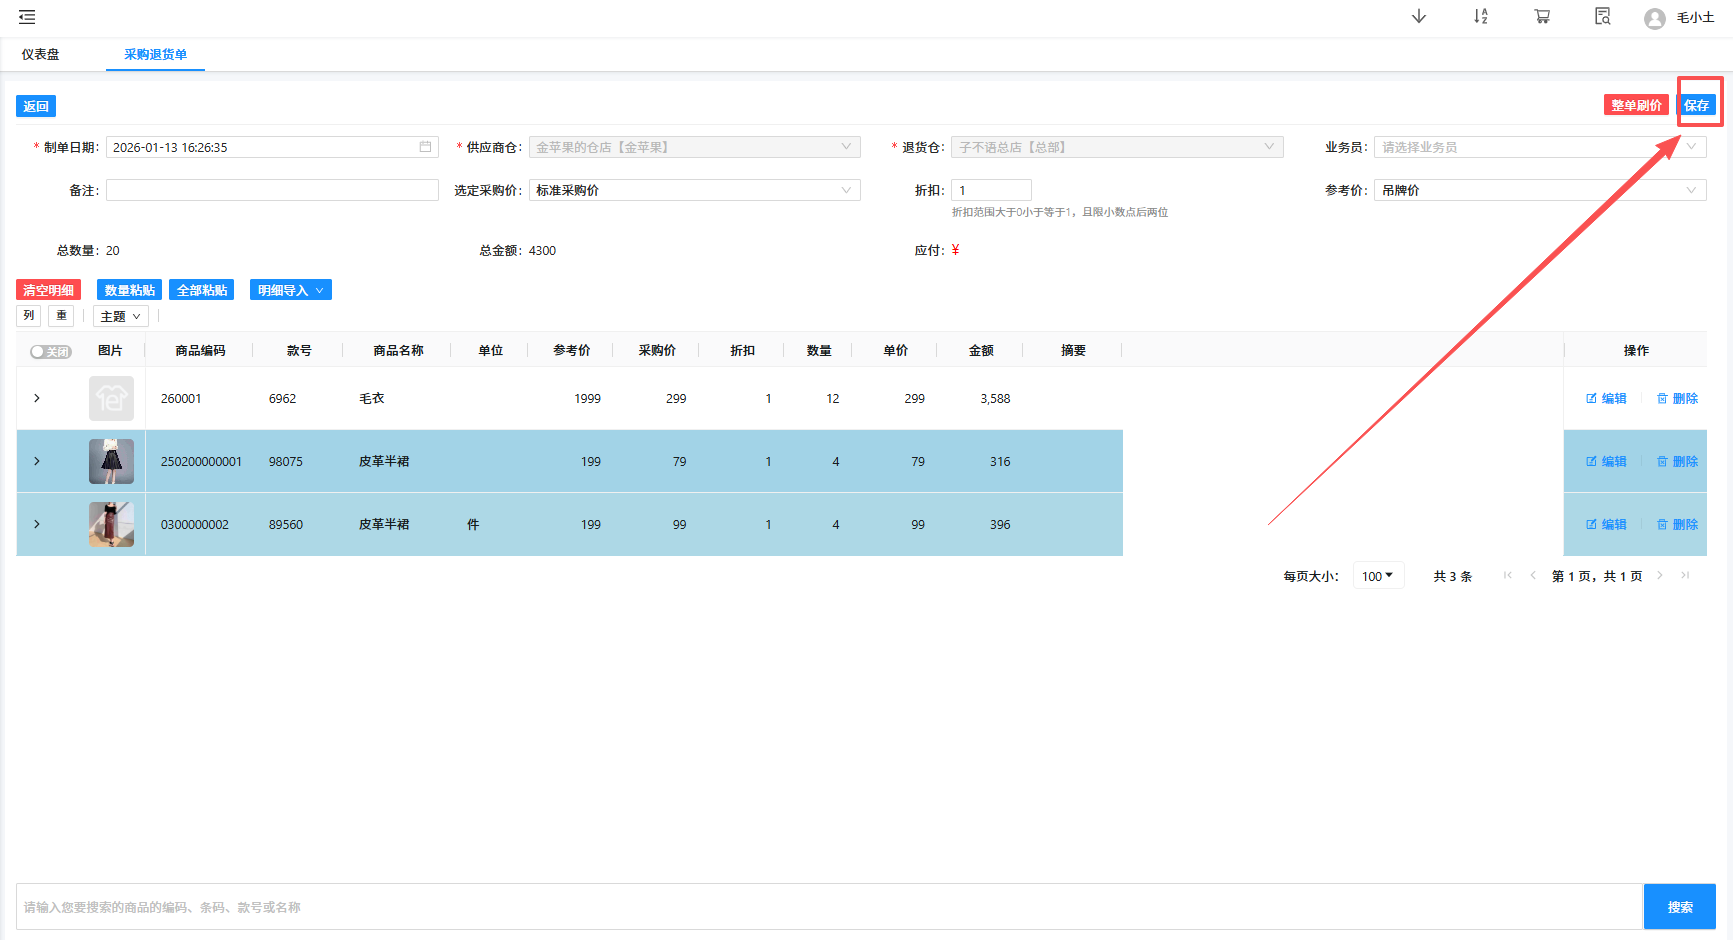Delete the 0300000002 皮革半裙 row
The height and width of the screenshot is (940, 1733).
(1677, 524)
